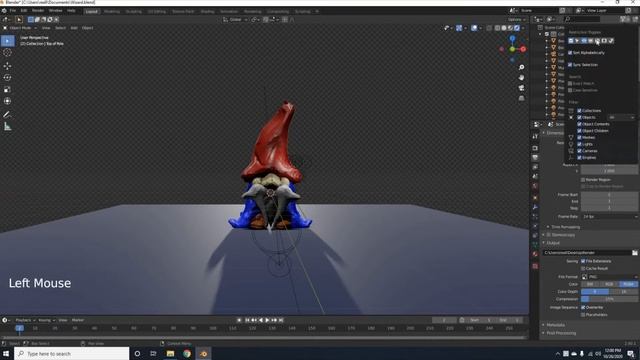Select the Cursor tool
The height and width of the screenshot is (360, 640).
(7, 53)
